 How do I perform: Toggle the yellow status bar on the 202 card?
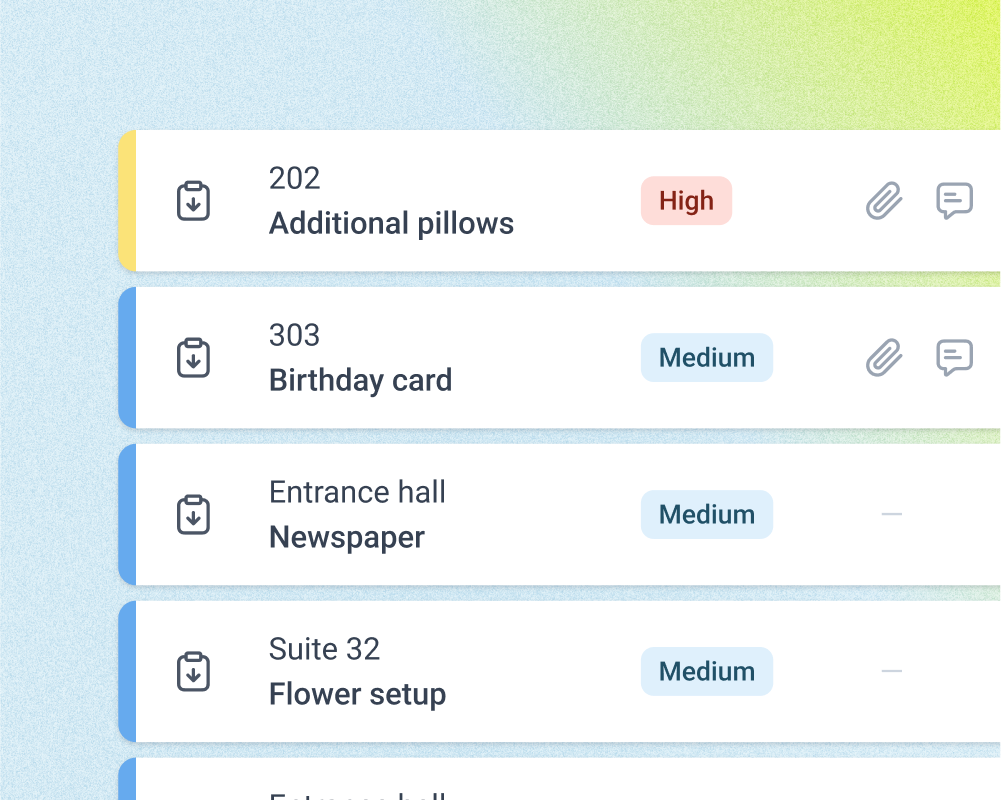click(129, 200)
